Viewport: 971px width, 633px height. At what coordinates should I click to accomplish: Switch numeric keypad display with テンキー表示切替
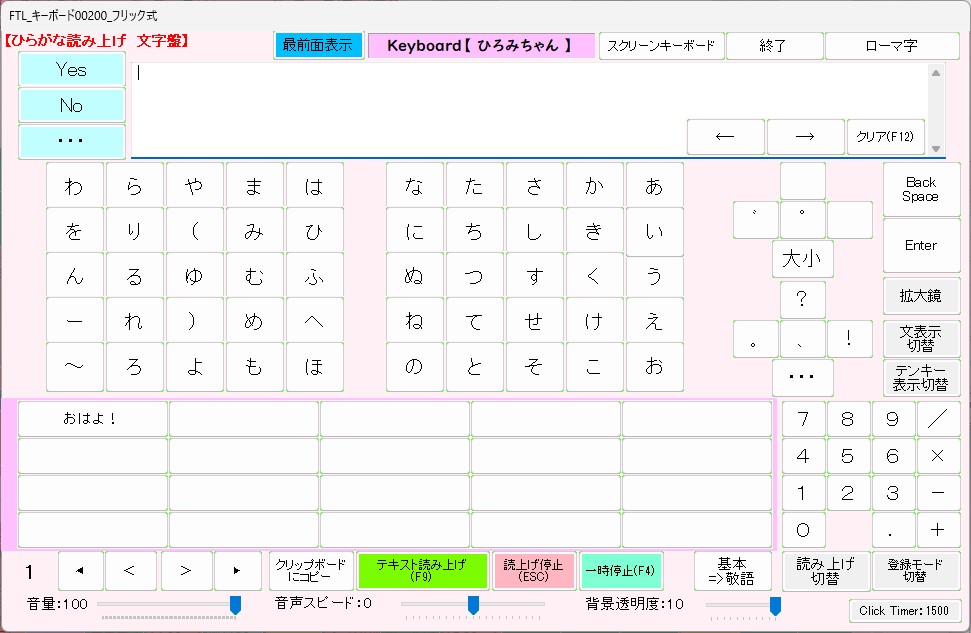920,378
